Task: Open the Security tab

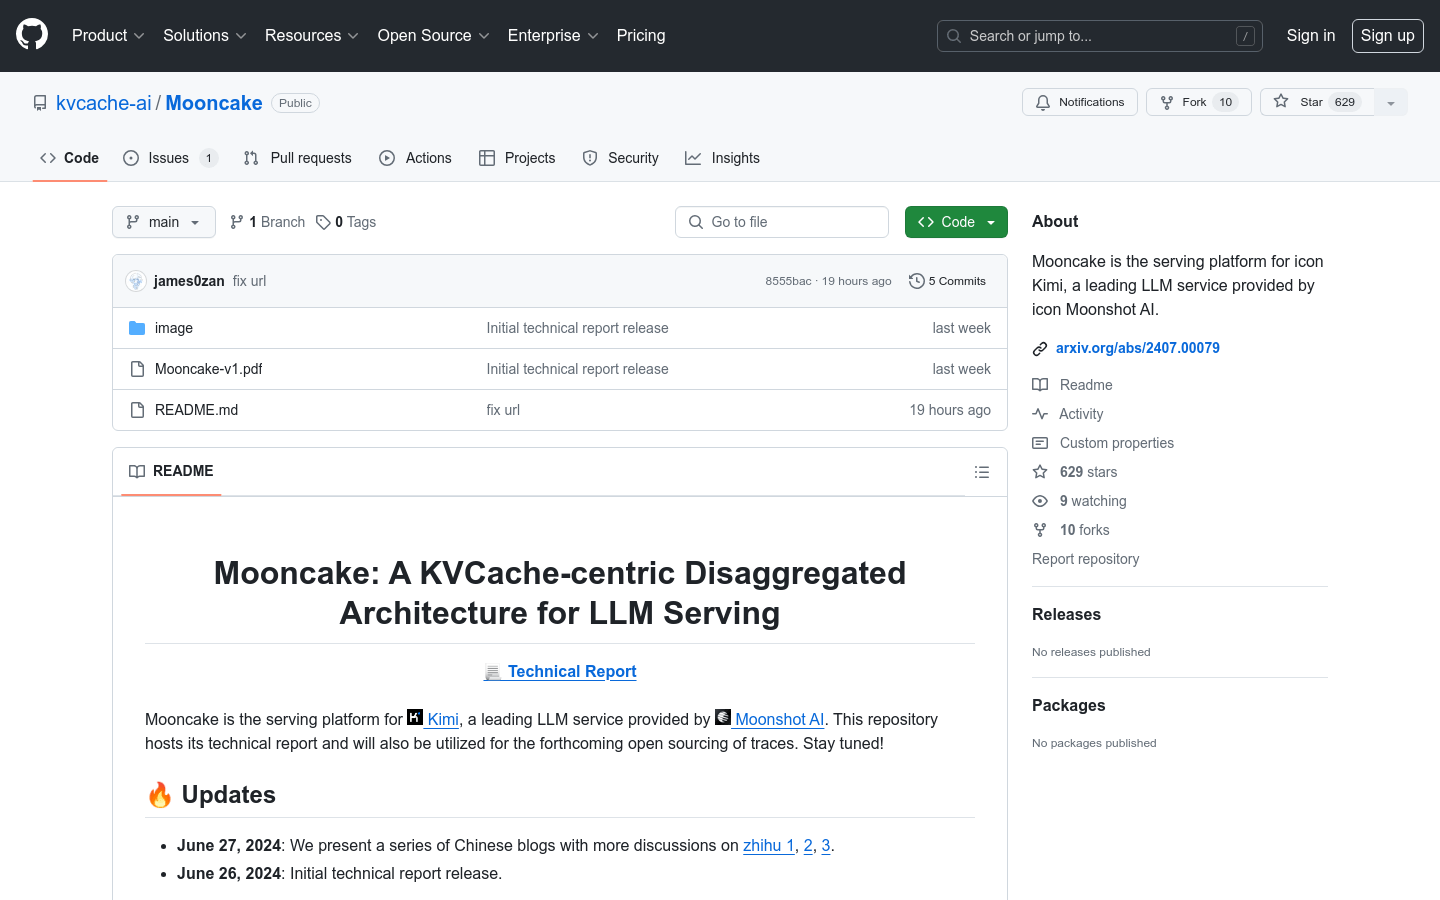Action: click(x=620, y=158)
